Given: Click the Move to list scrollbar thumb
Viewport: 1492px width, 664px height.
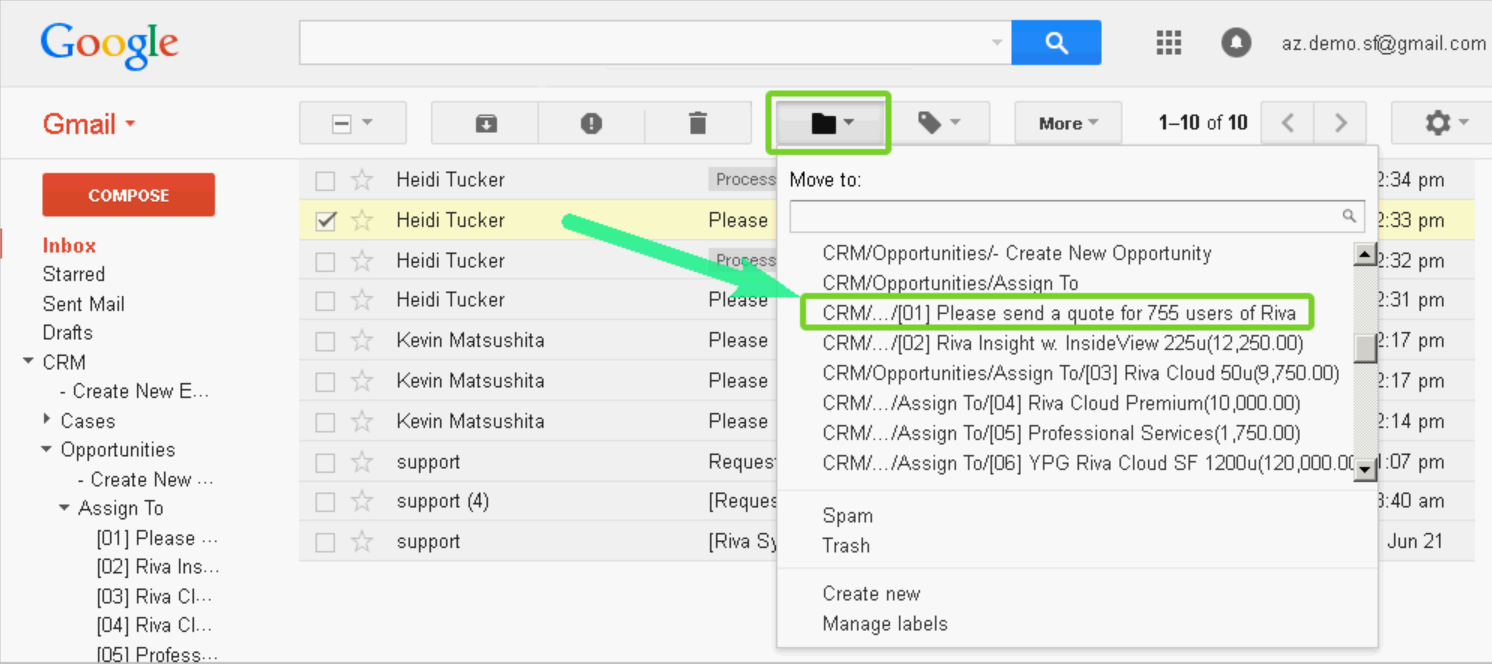Looking at the screenshot, I should [1365, 348].
